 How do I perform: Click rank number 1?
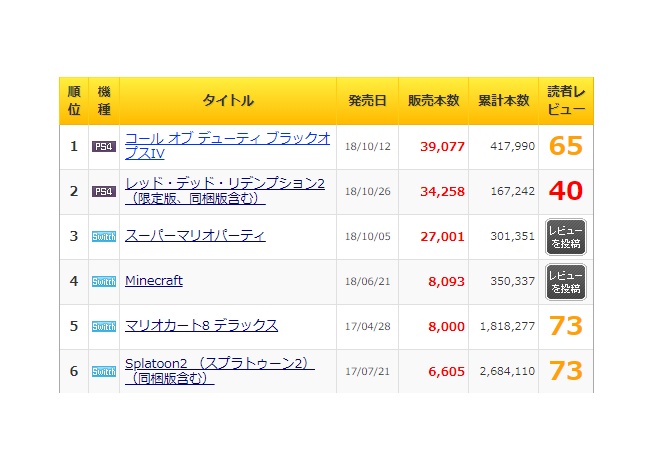[x=74, y=146]
